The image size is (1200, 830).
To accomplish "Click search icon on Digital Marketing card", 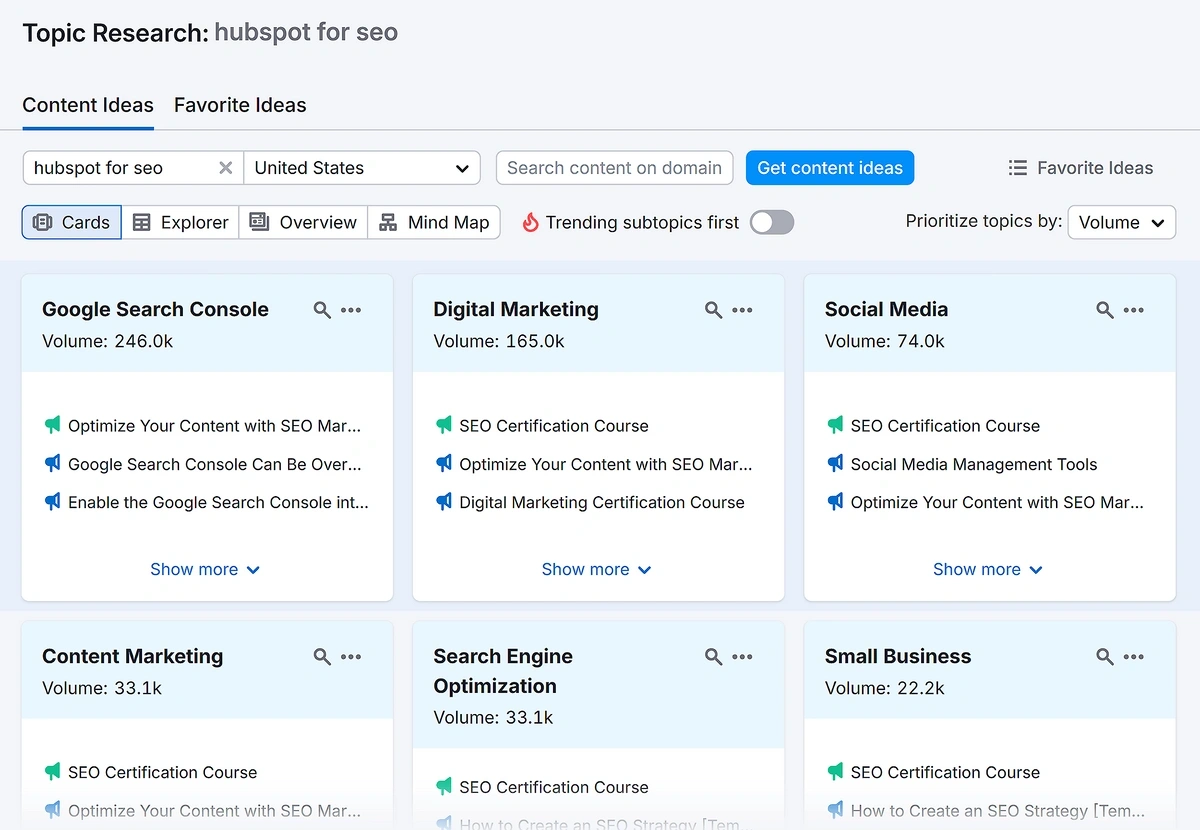I will point(713,310).
